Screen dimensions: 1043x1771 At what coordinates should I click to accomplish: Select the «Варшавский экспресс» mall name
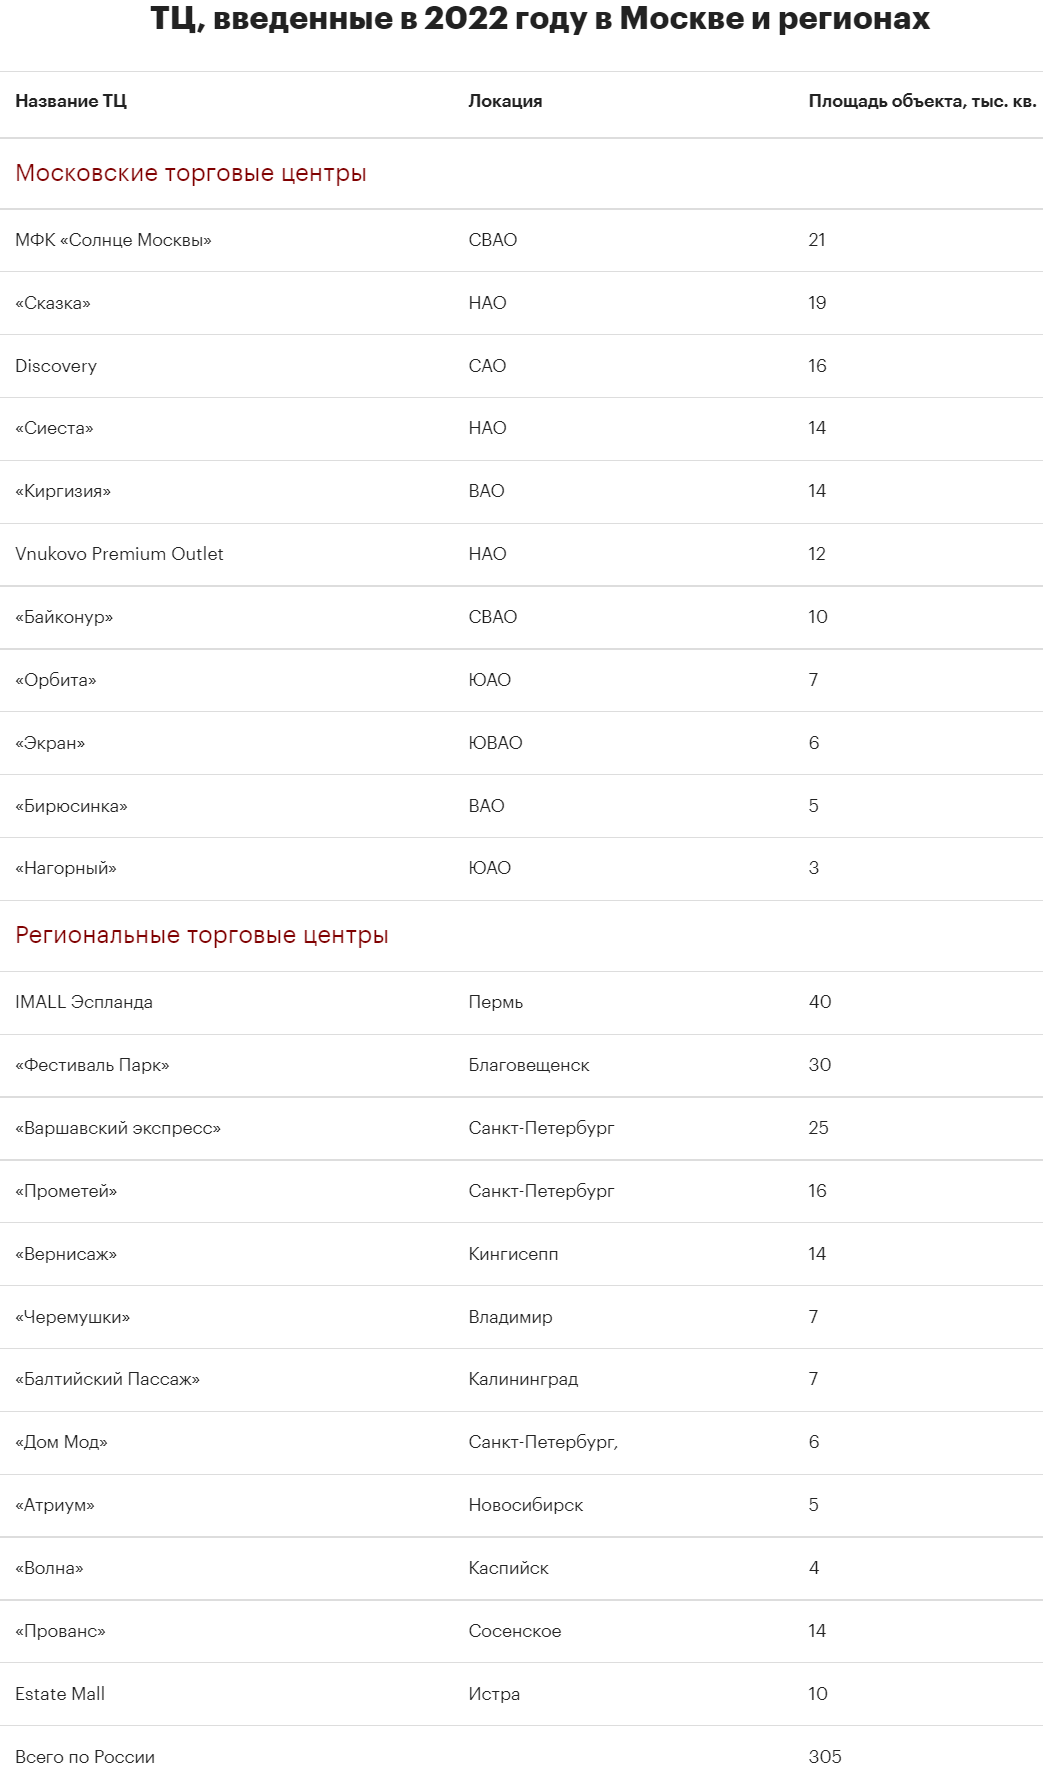coord(118,1128)
